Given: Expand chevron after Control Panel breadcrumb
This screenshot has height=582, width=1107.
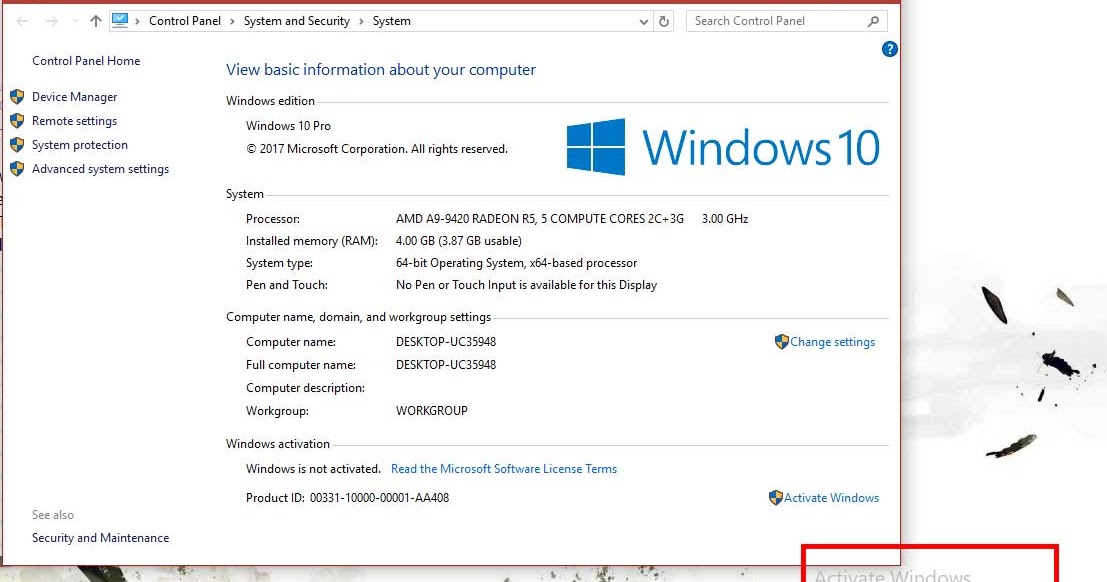Looking at the screenshot, I should (x=232, y=21).
